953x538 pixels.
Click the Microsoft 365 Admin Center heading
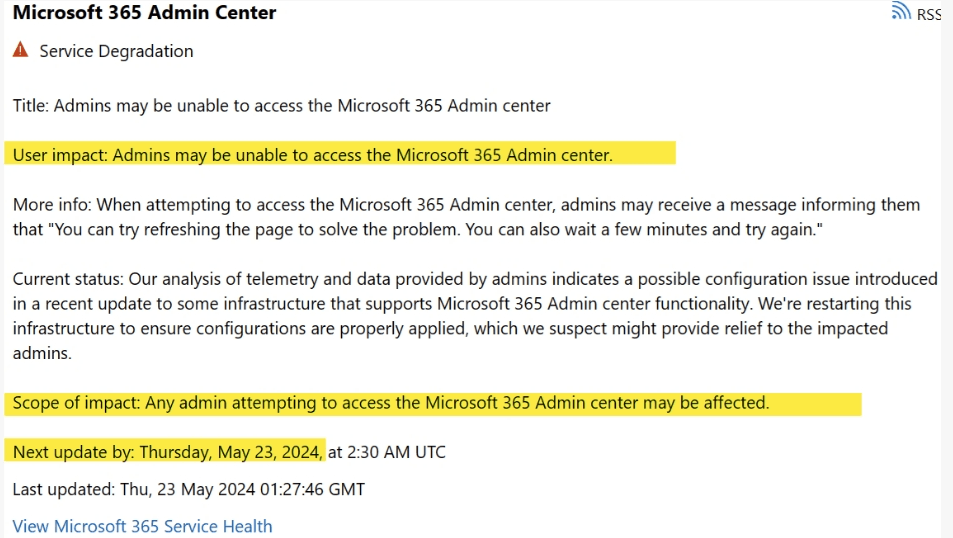click(144, 13)
